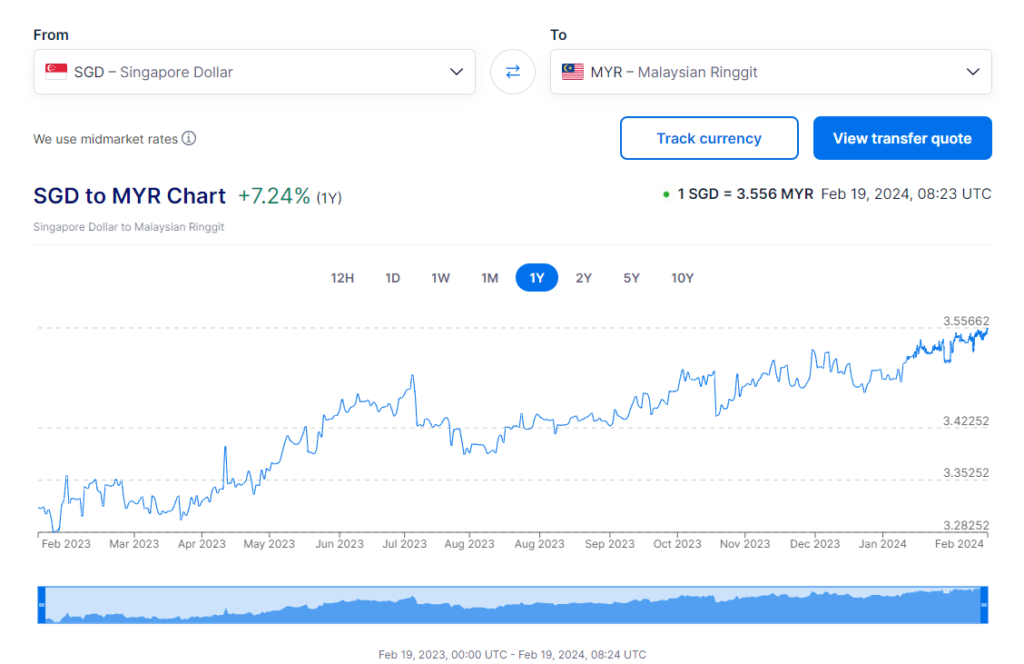
Task: Select the 1Y range option
Action: click(537, 278)
